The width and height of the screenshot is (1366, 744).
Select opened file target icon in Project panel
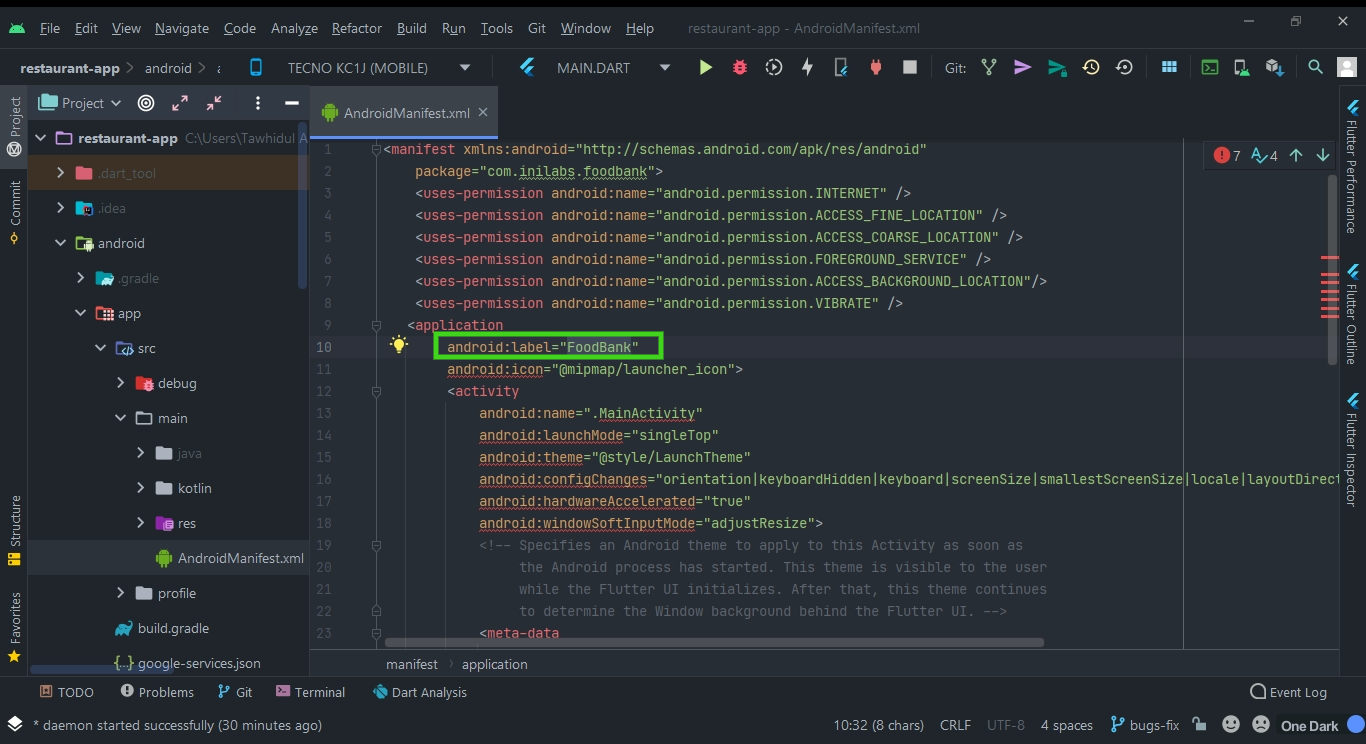coord(146,103)
